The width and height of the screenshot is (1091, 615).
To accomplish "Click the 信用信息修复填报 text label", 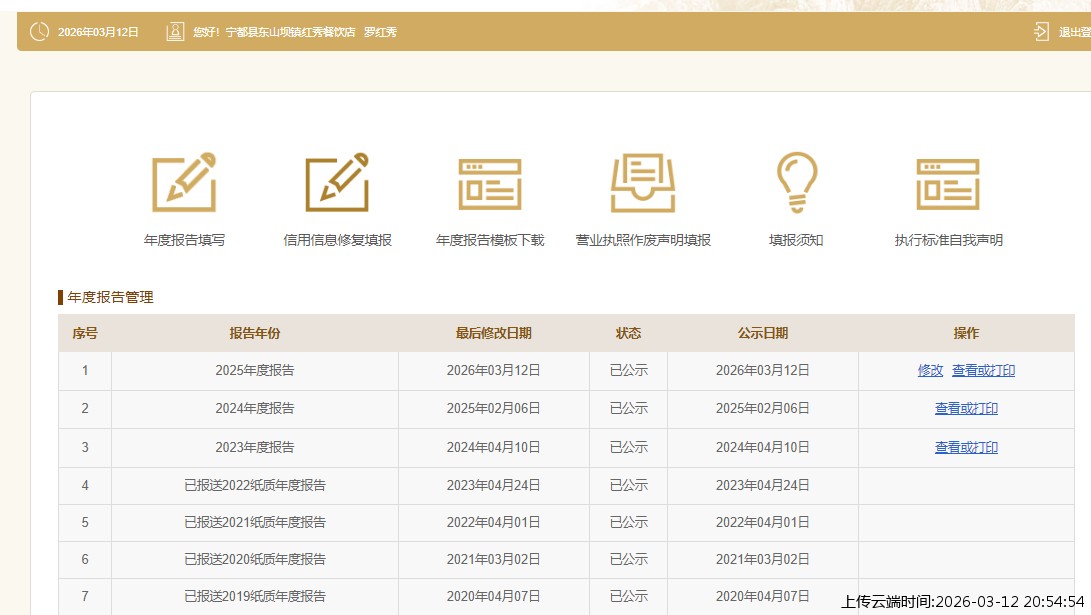I will point(337,240).
